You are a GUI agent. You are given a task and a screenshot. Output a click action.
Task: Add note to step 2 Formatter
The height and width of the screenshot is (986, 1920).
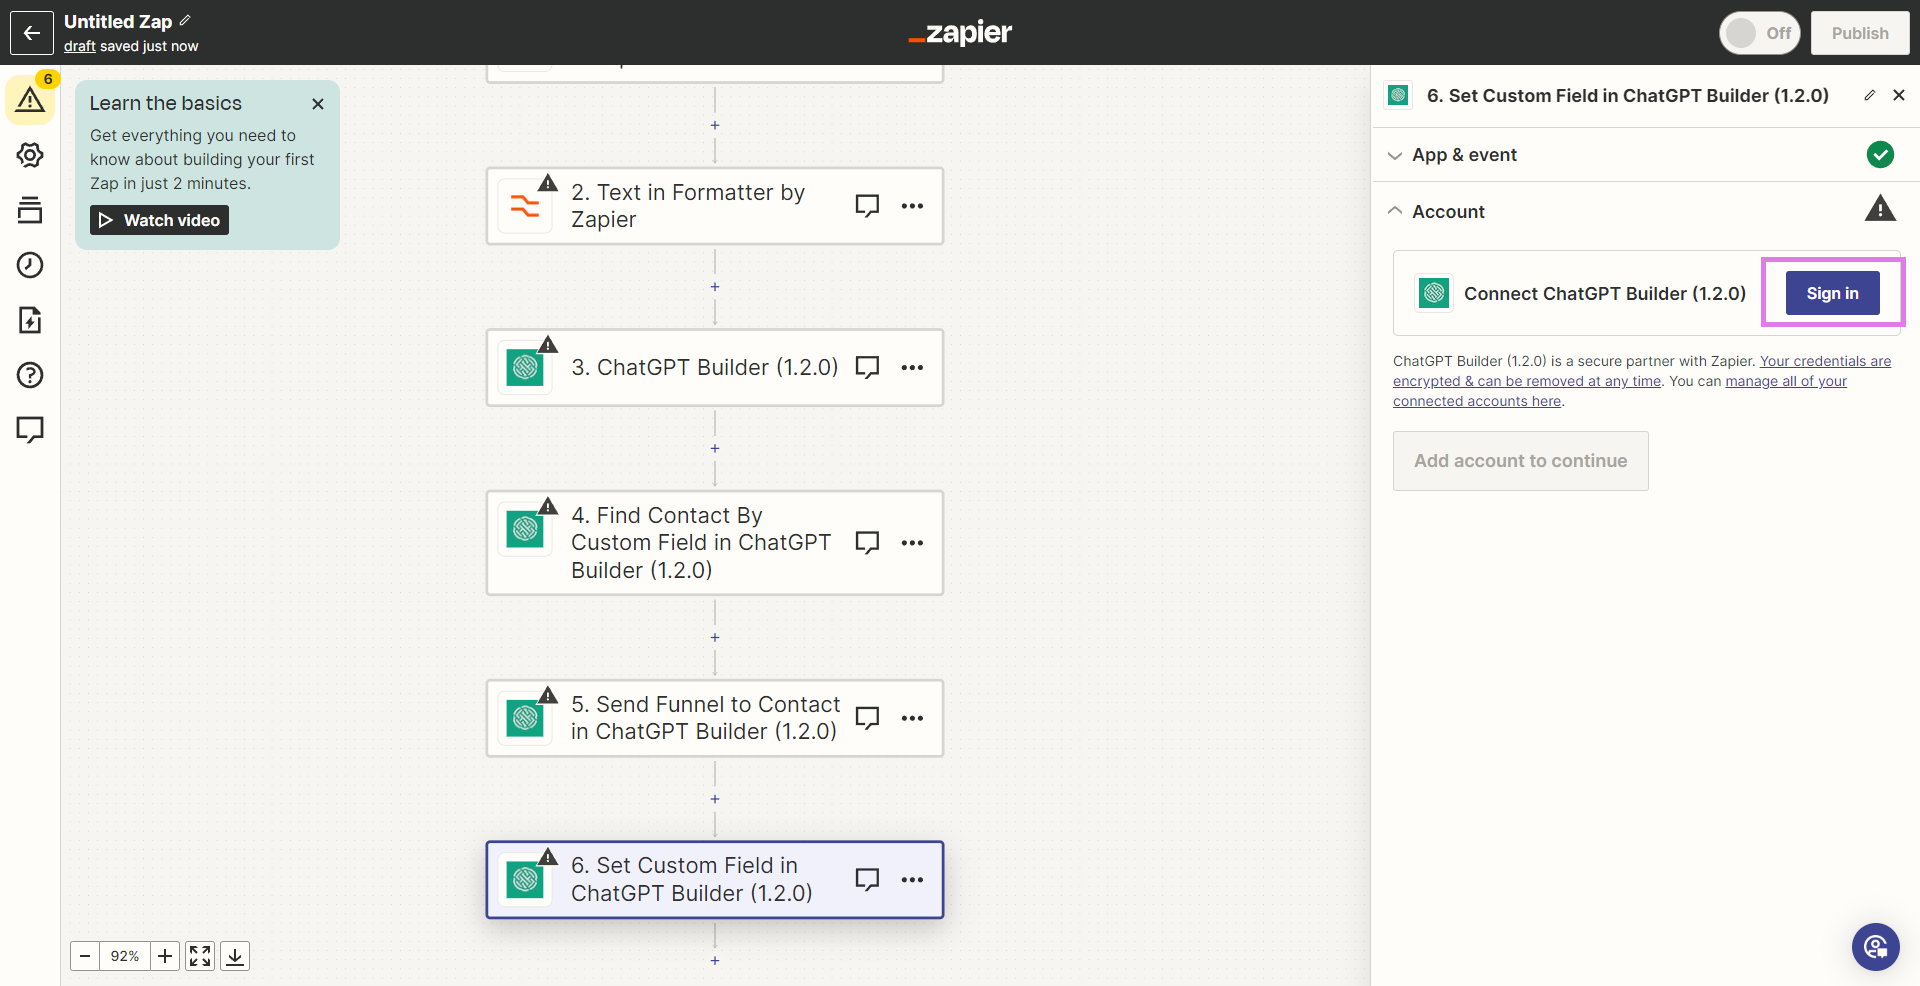click(x=867, y=206)
